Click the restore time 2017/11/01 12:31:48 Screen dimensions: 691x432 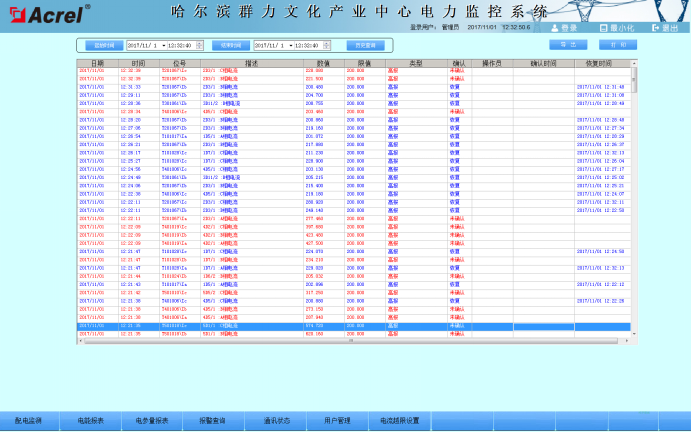pyautogui.click(x=601, y=87)
